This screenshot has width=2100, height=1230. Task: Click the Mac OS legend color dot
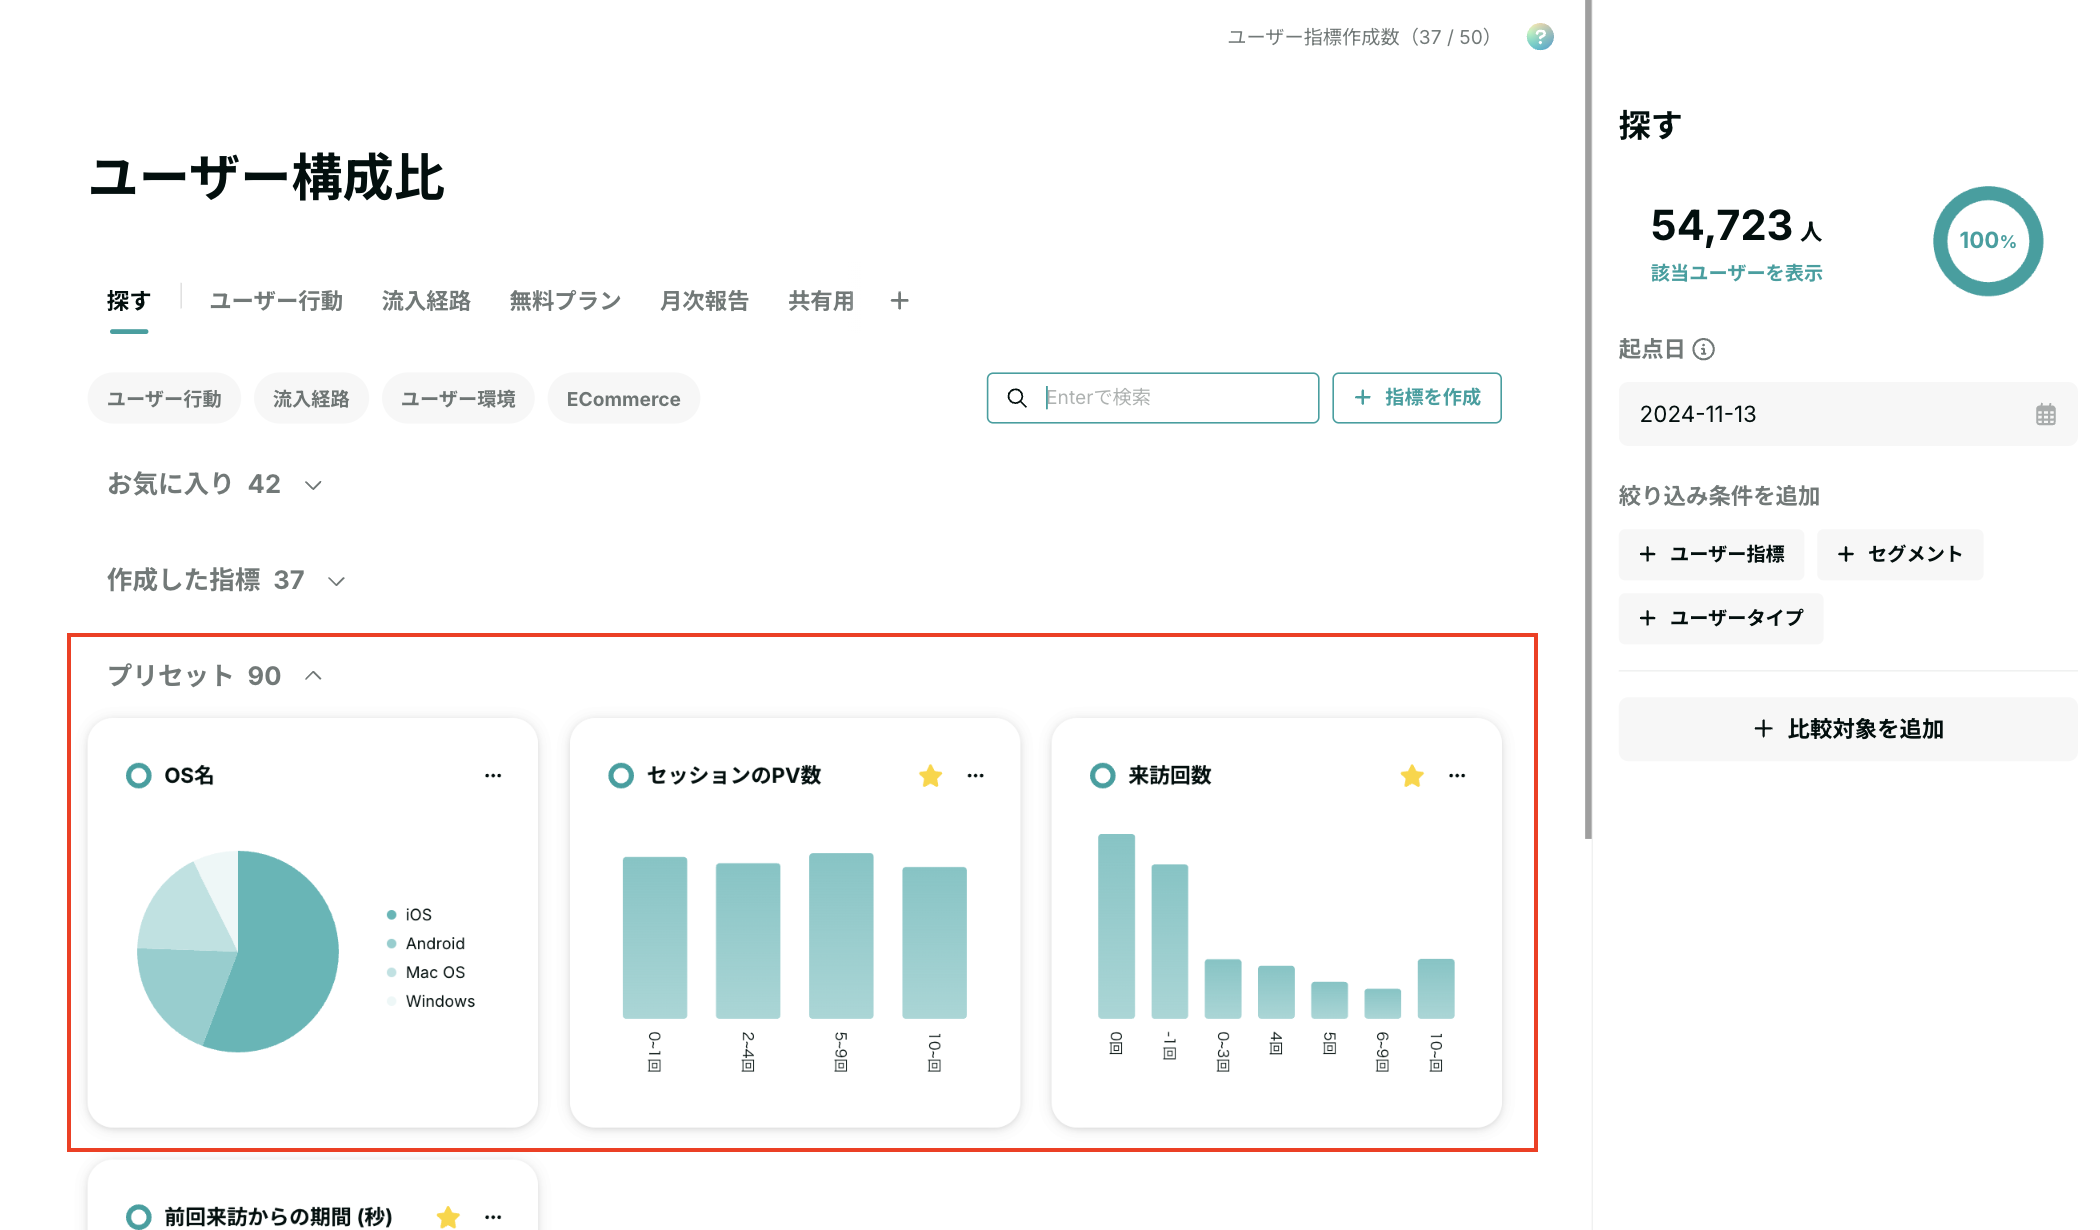pos(391,972)
